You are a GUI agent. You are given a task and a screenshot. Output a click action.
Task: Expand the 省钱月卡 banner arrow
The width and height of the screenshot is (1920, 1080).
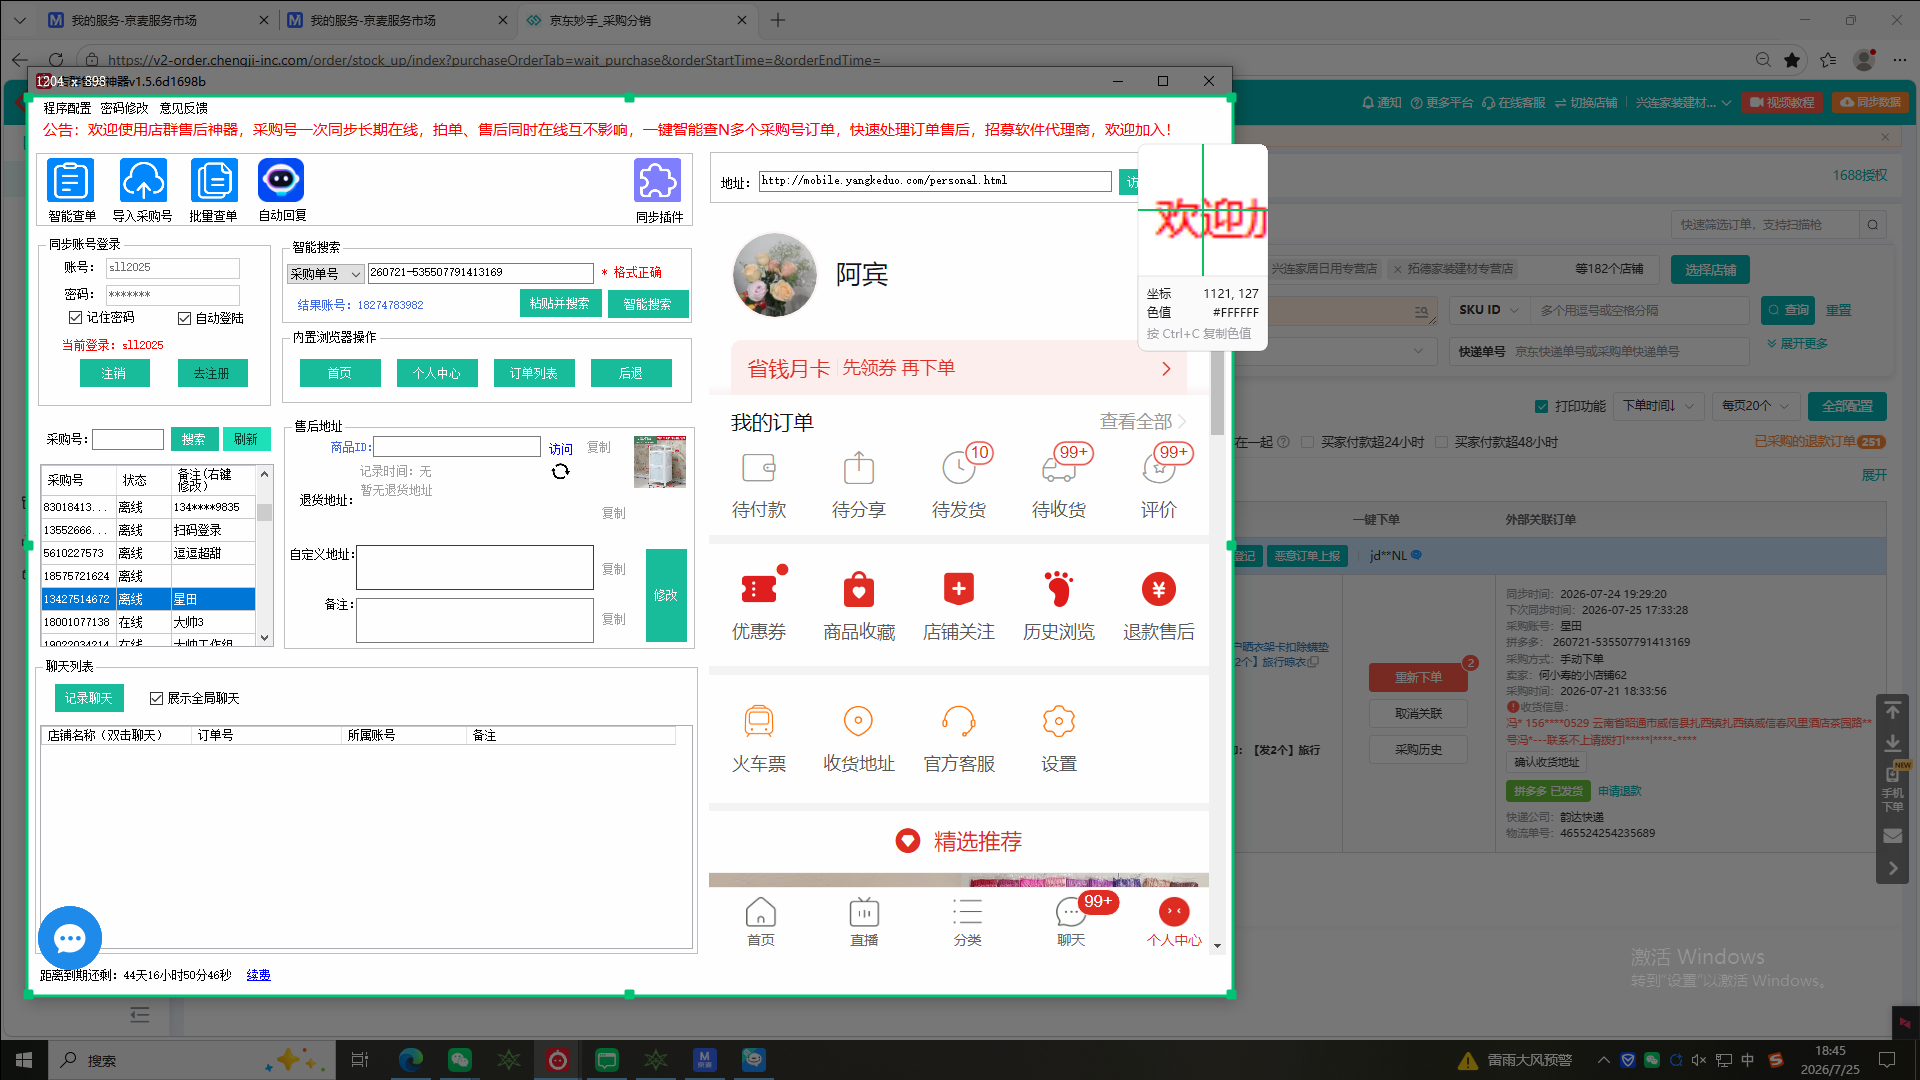click(1166, 369)
